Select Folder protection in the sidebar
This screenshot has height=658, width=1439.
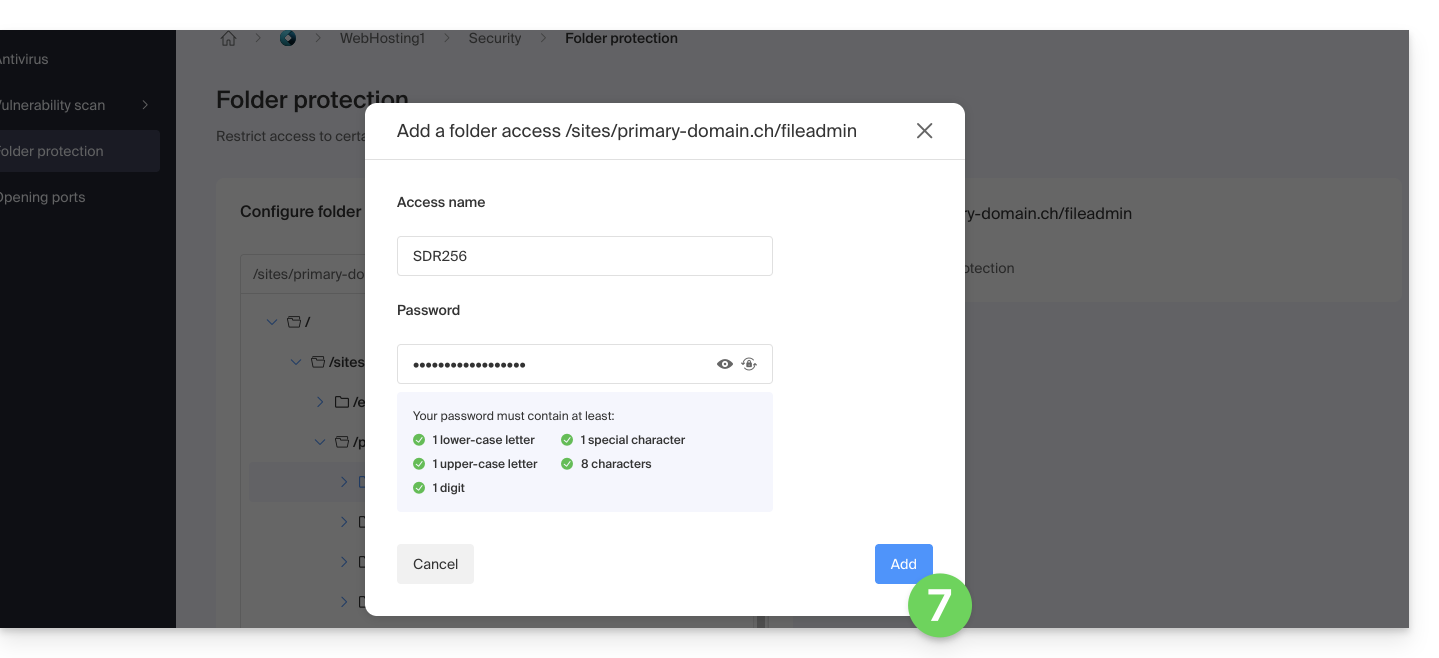(50, 151)
